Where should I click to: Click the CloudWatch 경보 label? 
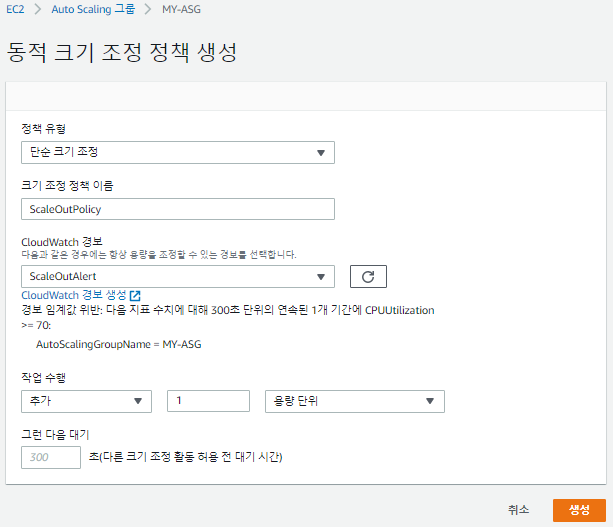[x=62, y=242]
